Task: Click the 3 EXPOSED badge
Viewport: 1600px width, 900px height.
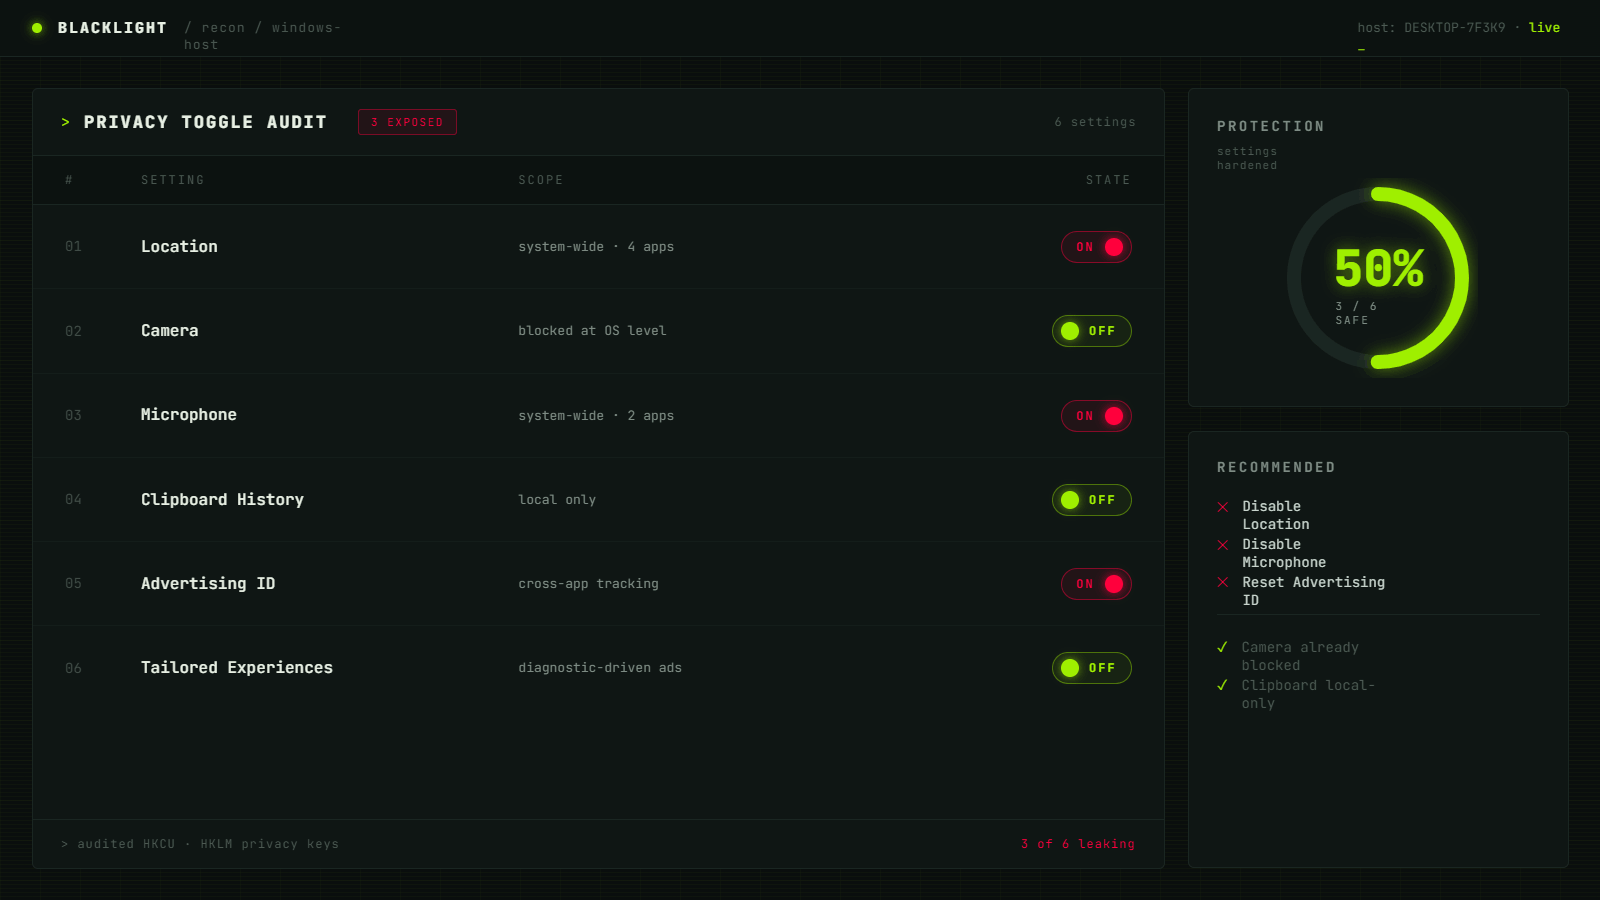Action: click(x=407, y=122)
